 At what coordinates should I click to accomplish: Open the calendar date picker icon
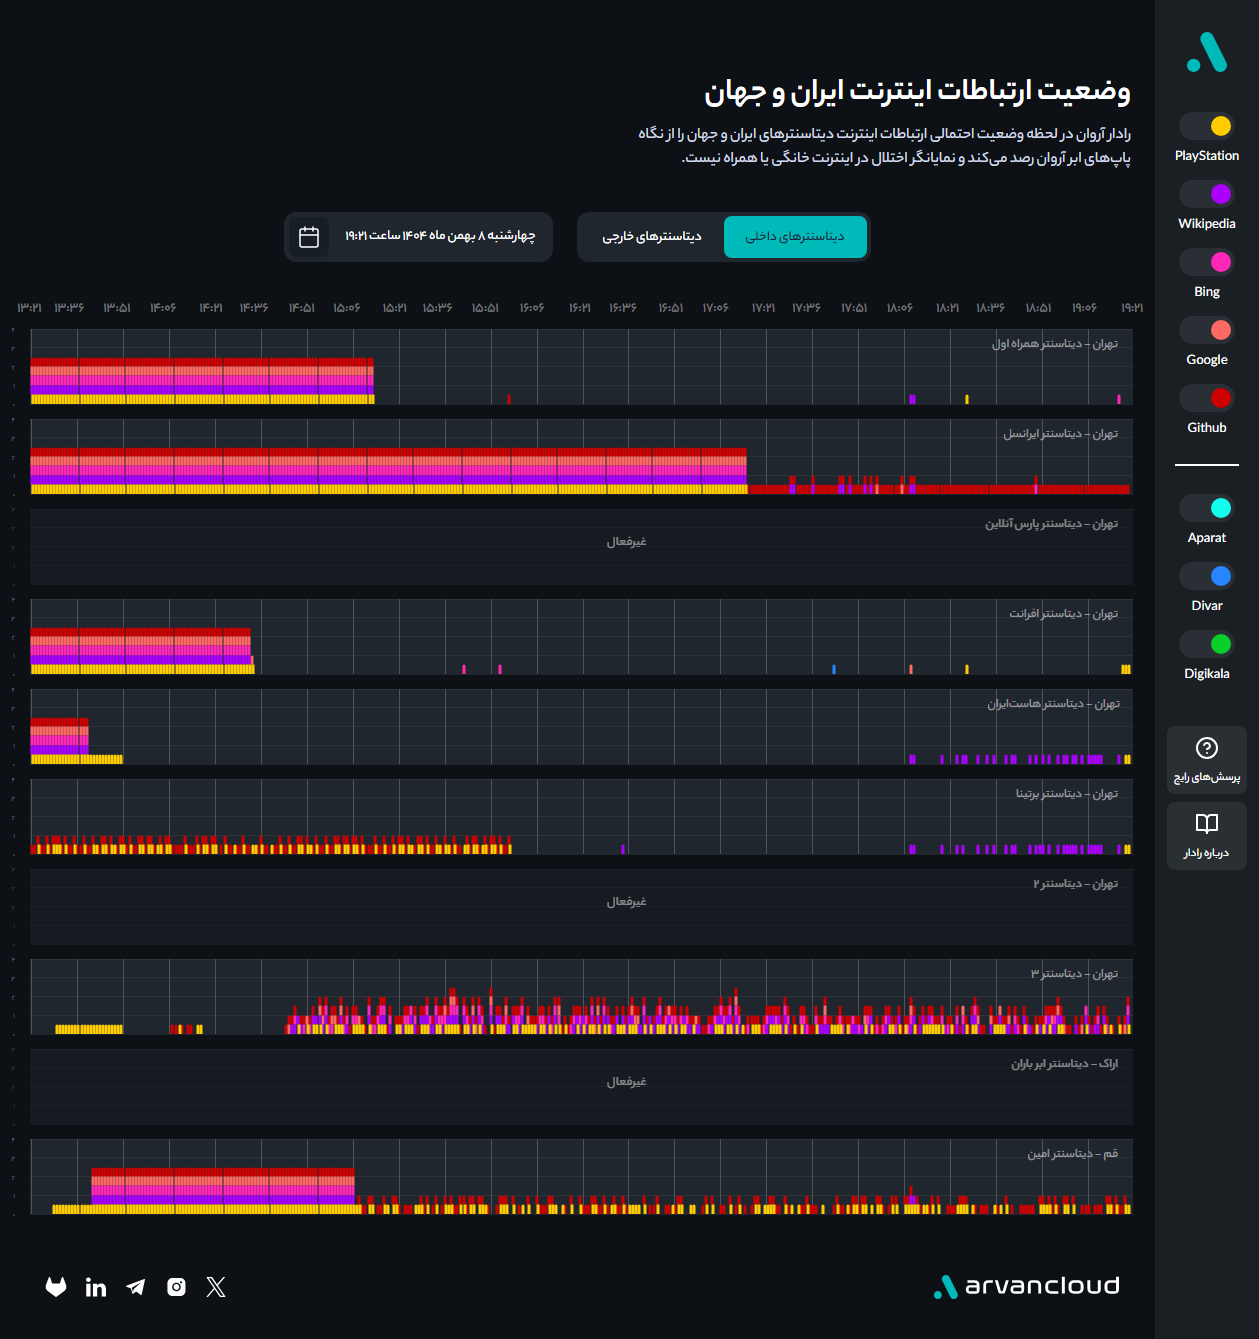click(309, 237)
